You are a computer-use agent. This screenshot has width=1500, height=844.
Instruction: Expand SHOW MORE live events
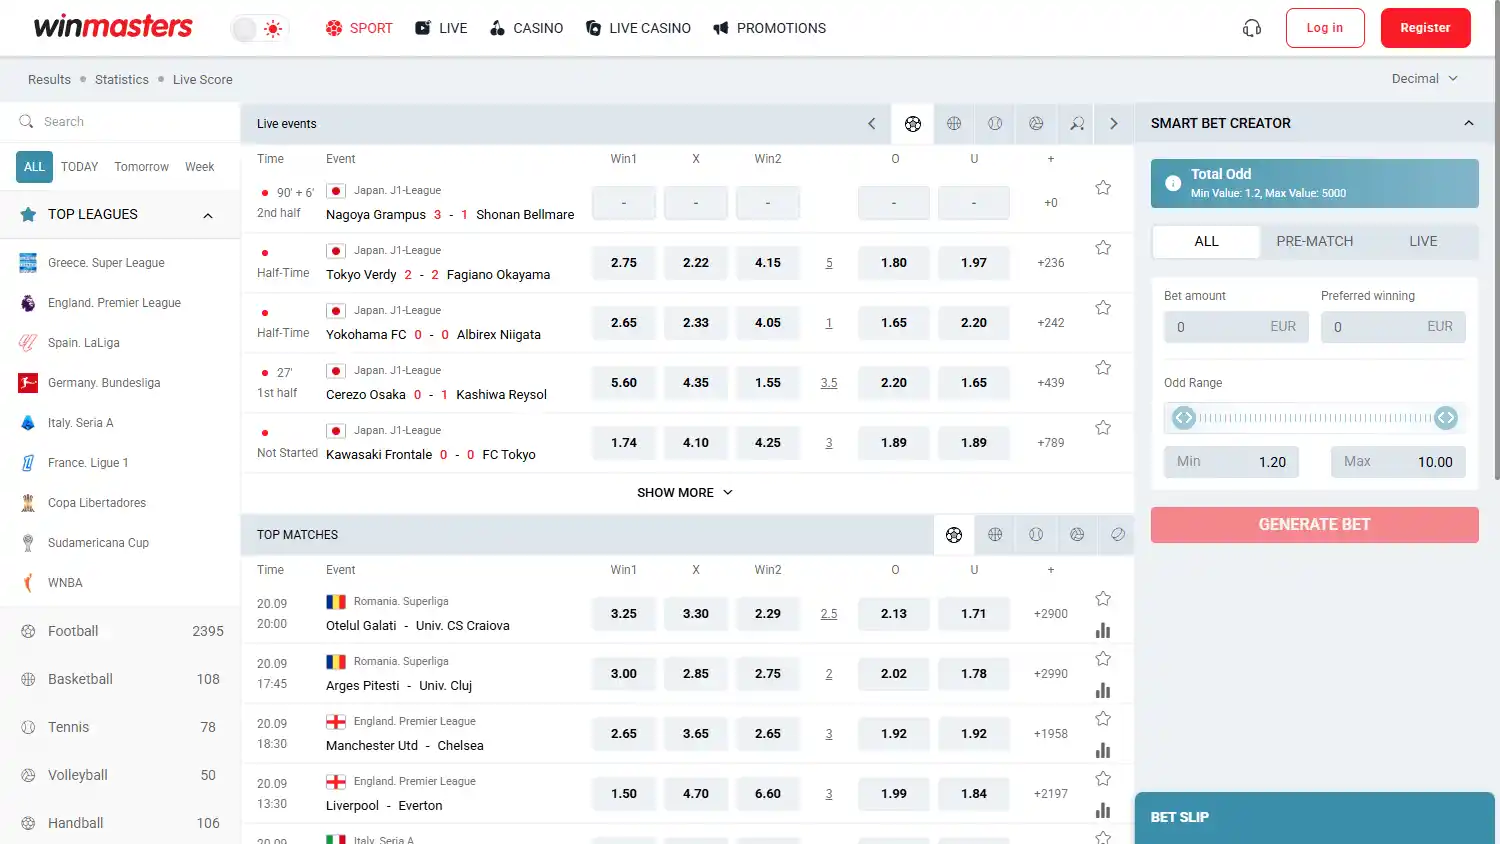(x=686, y=493)
